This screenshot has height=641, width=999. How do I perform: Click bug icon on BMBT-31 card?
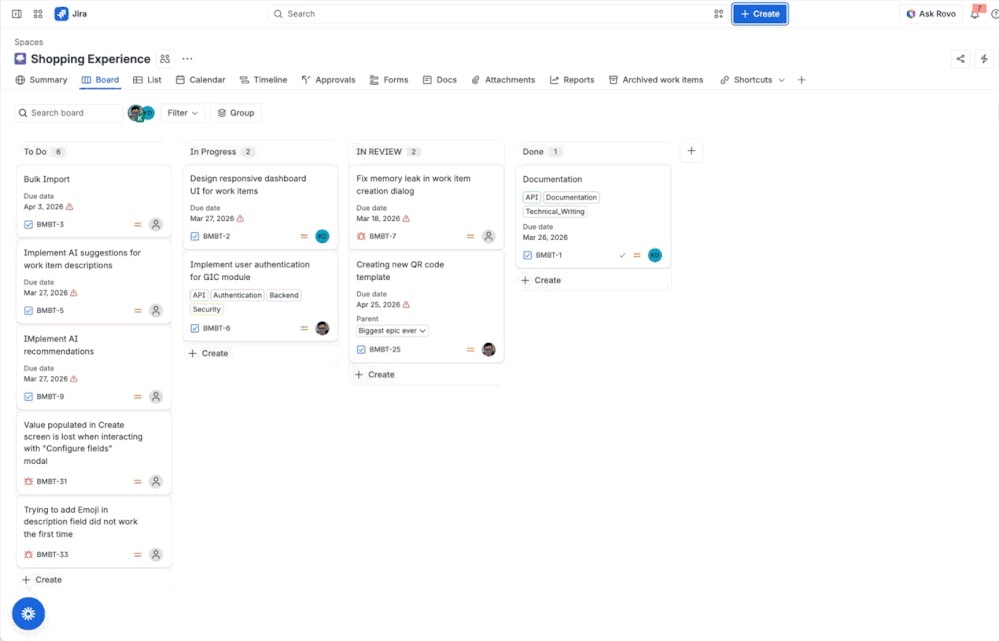28,481
